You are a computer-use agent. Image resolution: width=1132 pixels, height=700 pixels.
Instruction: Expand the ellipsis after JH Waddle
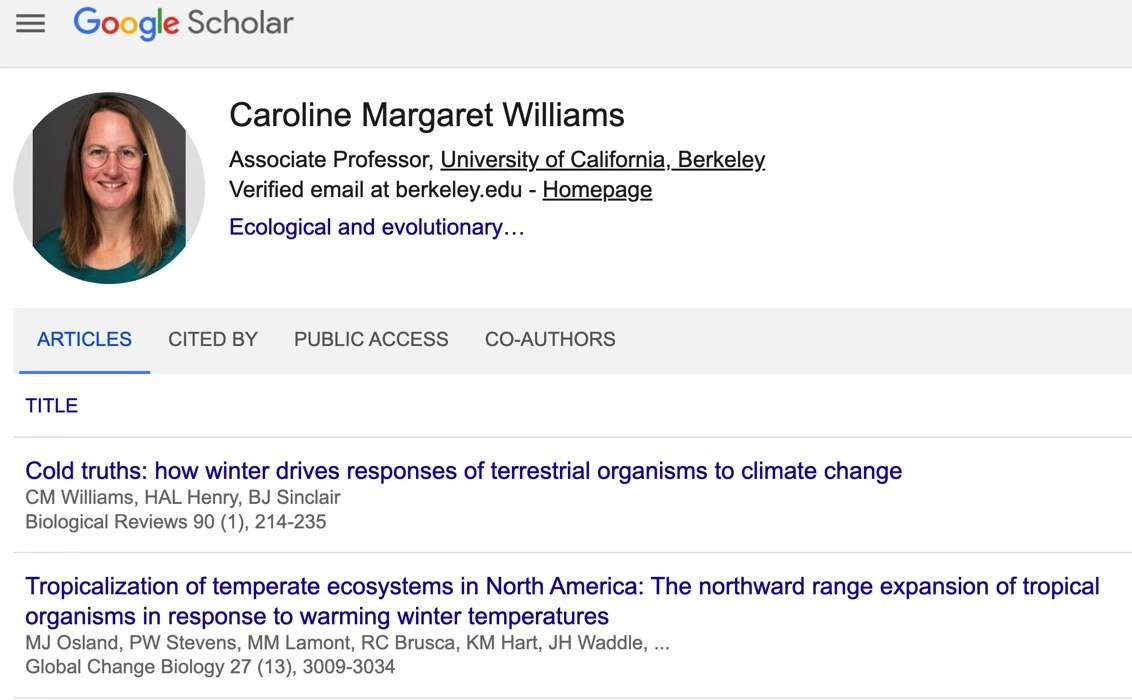(x=661, y=643)
